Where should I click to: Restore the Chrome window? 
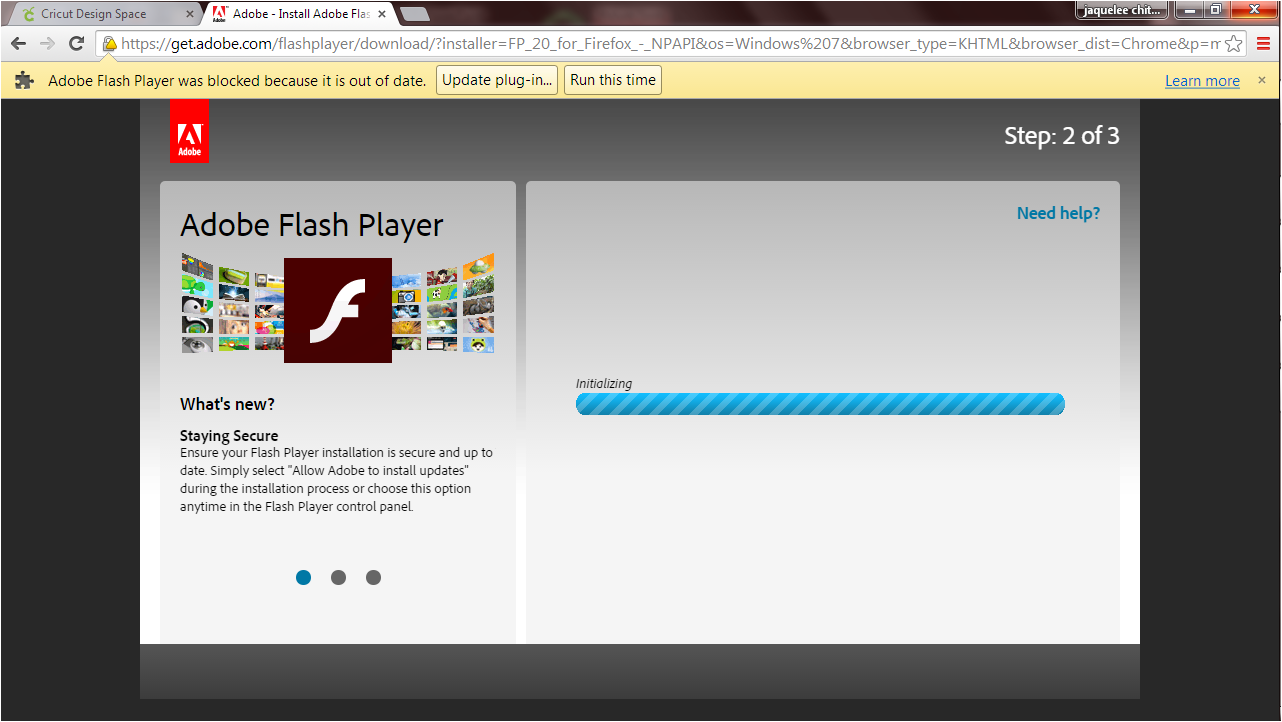1215,10
